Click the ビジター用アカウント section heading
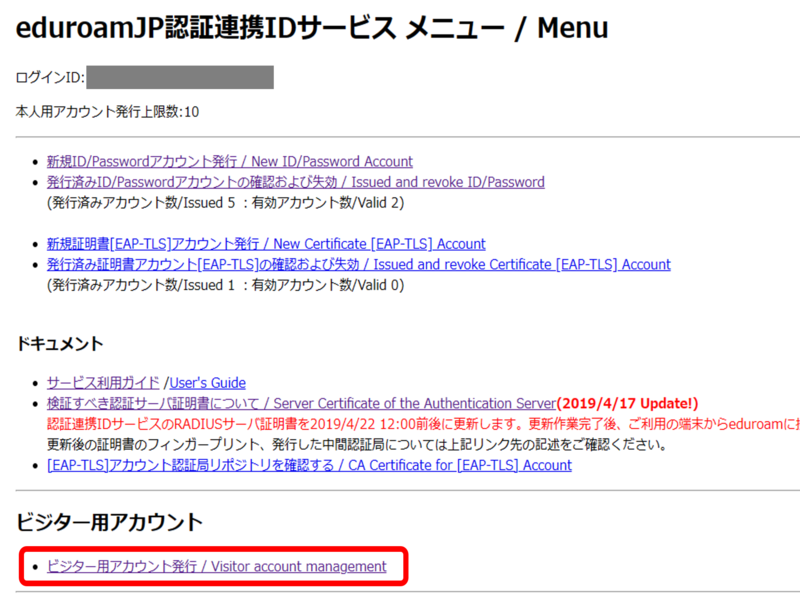The image size is (800, 600). [x=110, y=522]
